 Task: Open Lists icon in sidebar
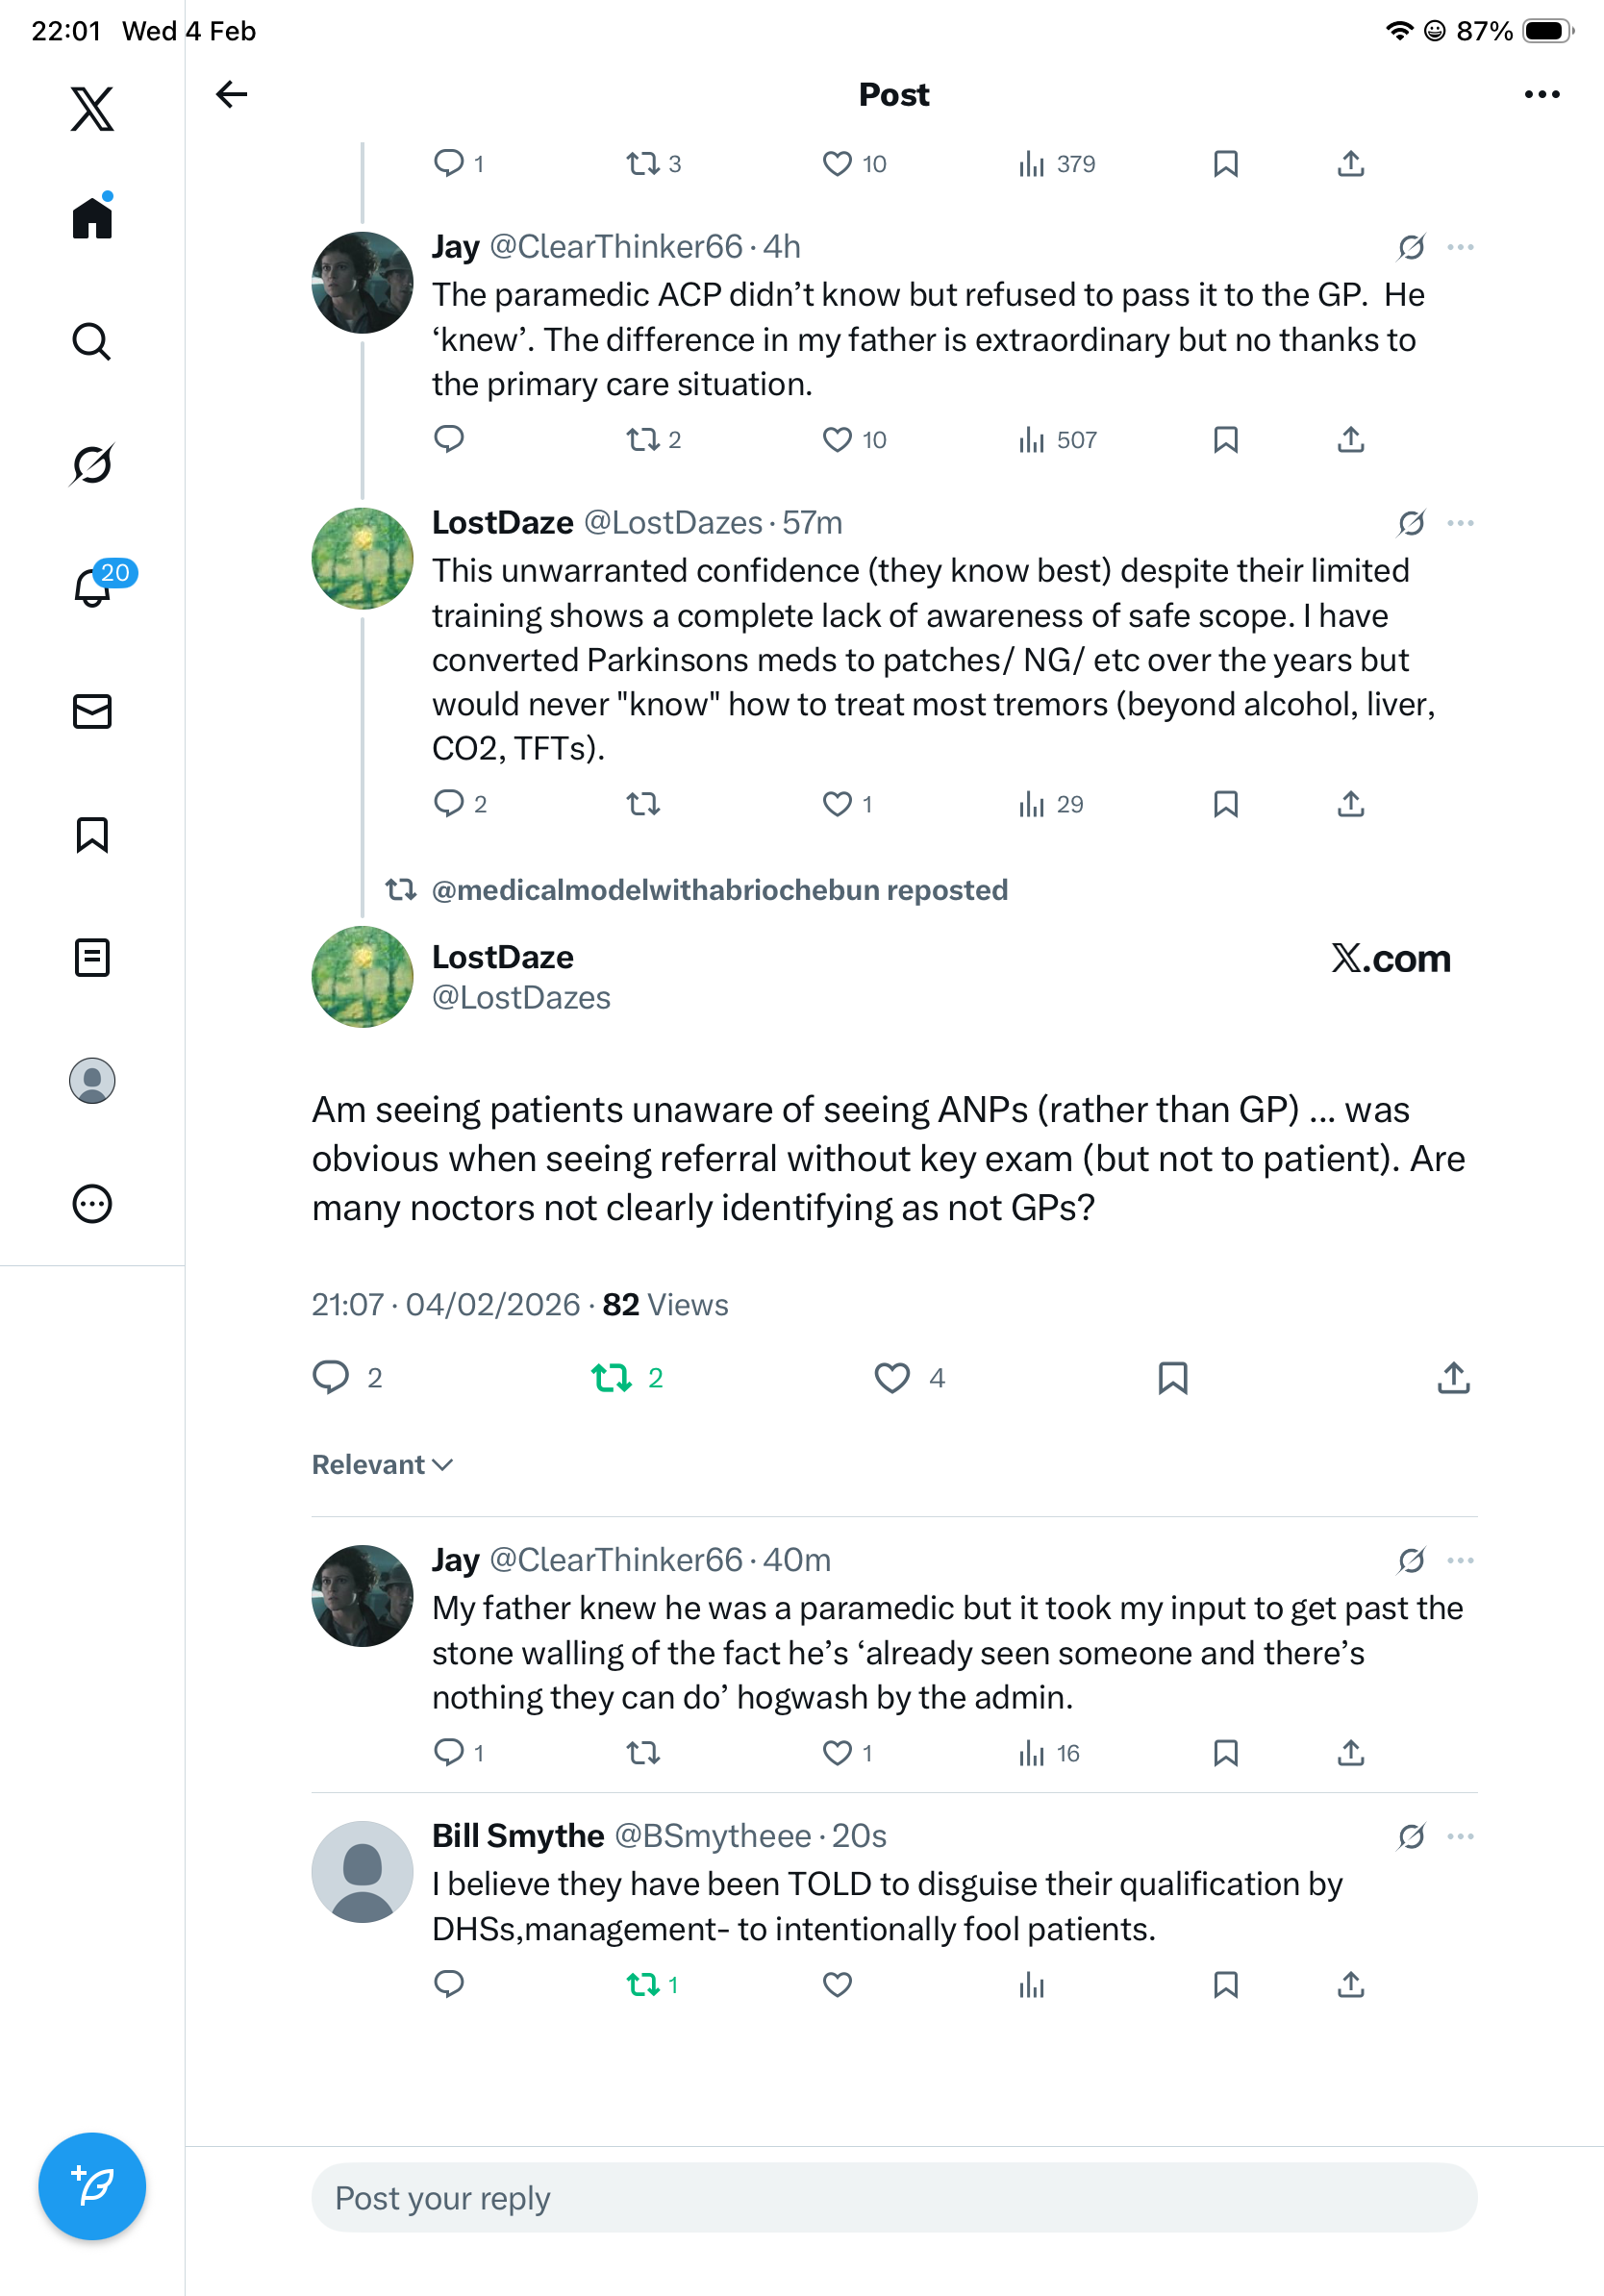(x=92, y=957)
